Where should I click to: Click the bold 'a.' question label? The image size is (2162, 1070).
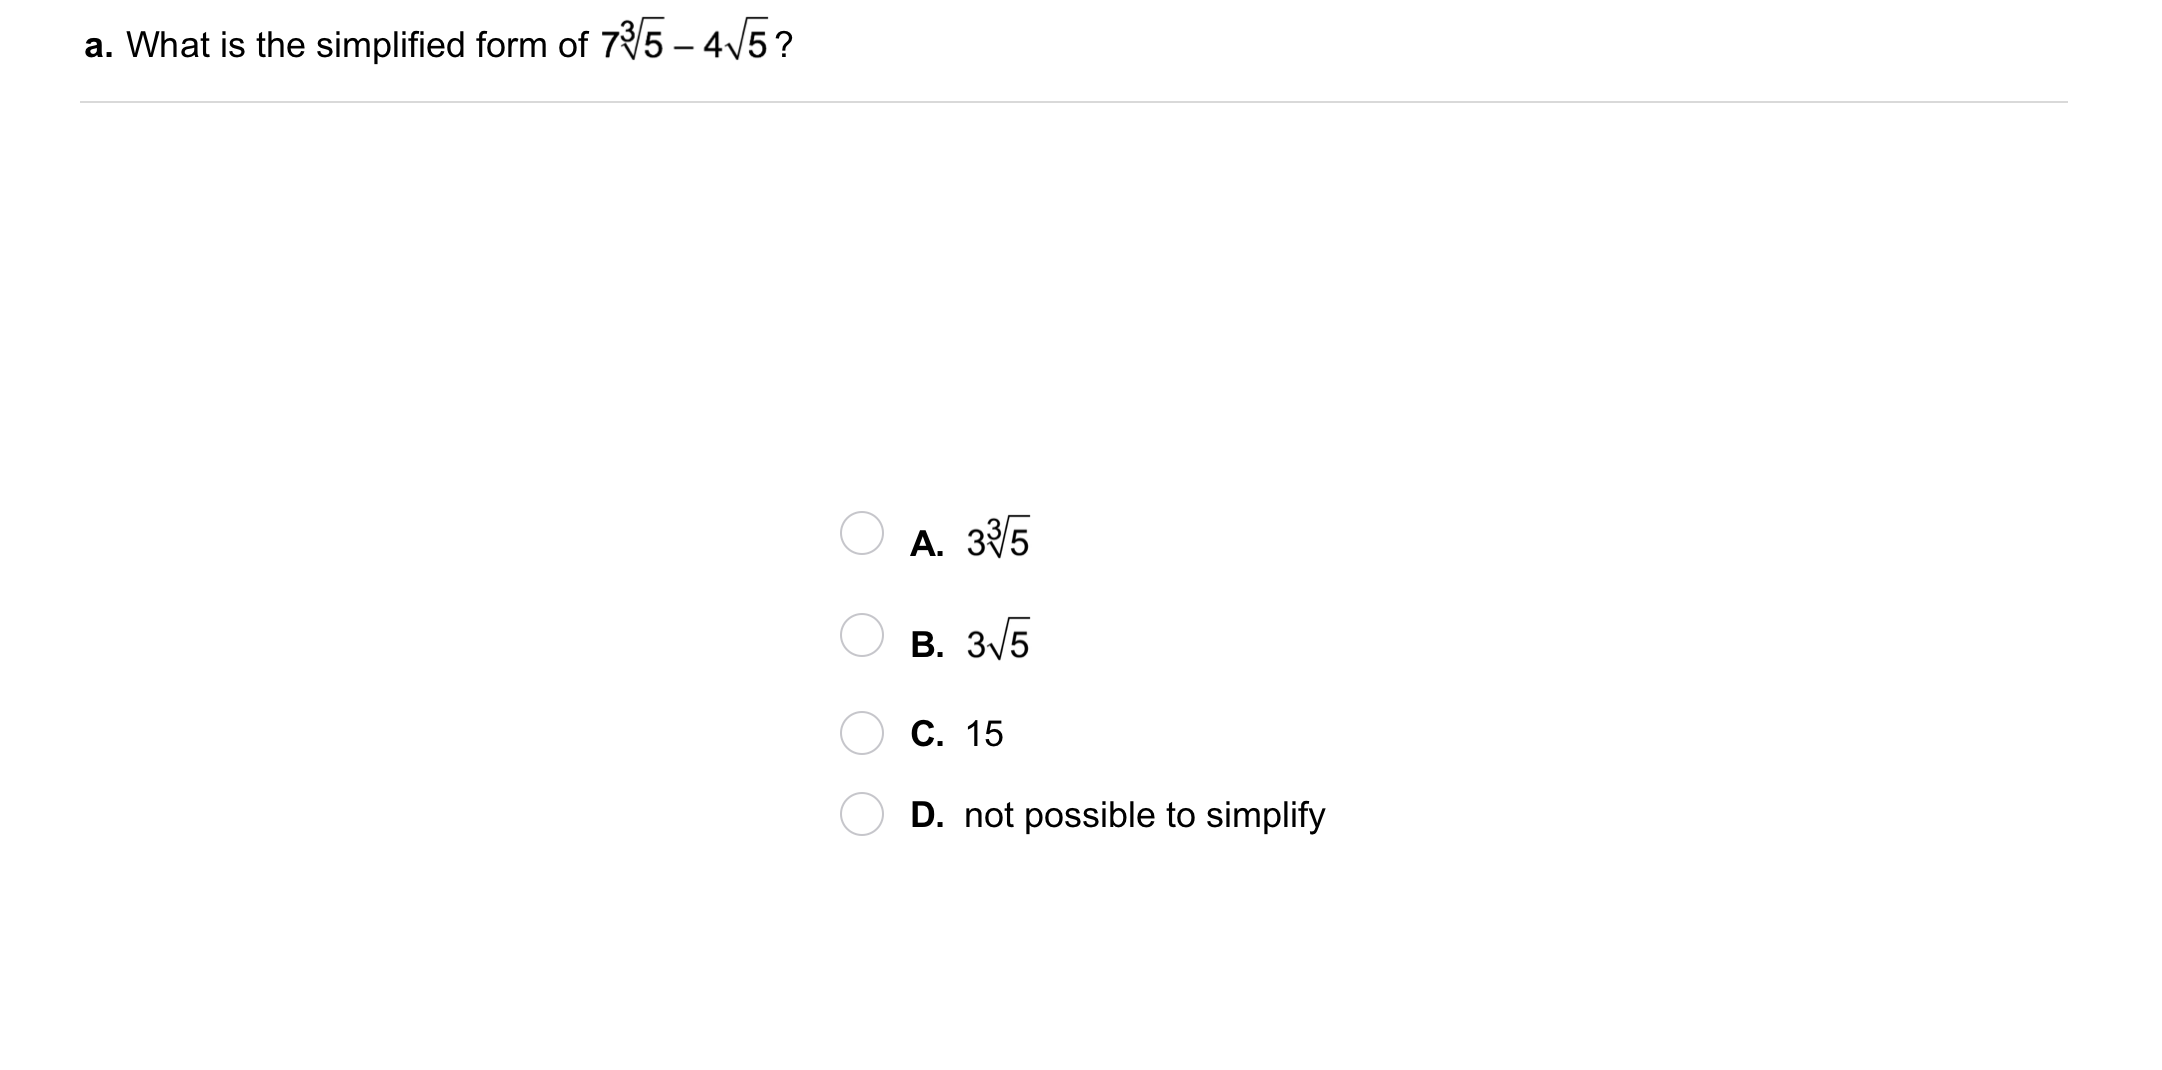click(x=98, y=45)
